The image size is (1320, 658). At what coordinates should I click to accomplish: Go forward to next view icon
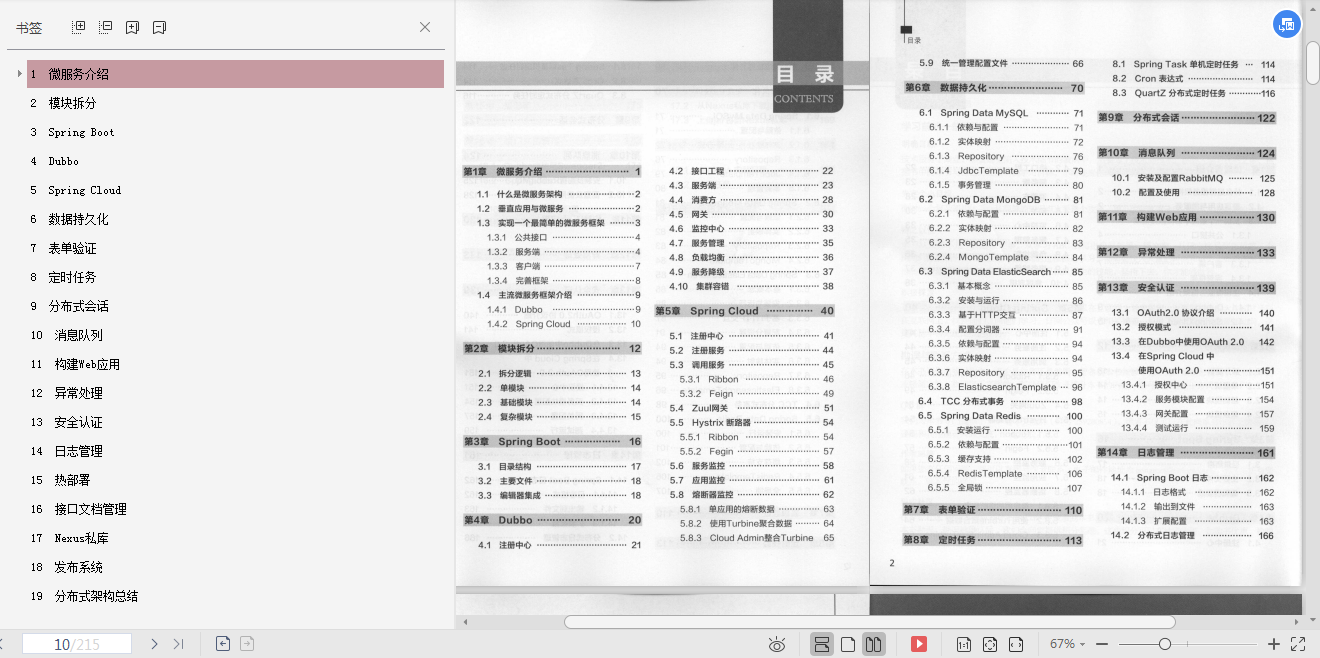pos(247,644)
